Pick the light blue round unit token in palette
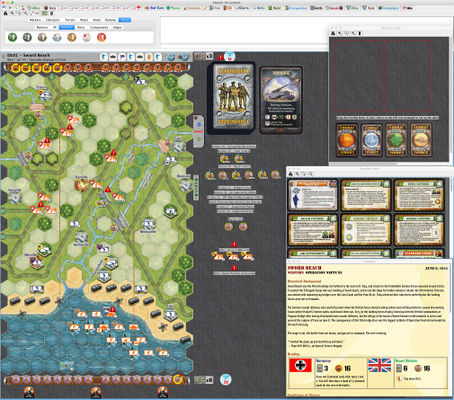 pos(57,37)
